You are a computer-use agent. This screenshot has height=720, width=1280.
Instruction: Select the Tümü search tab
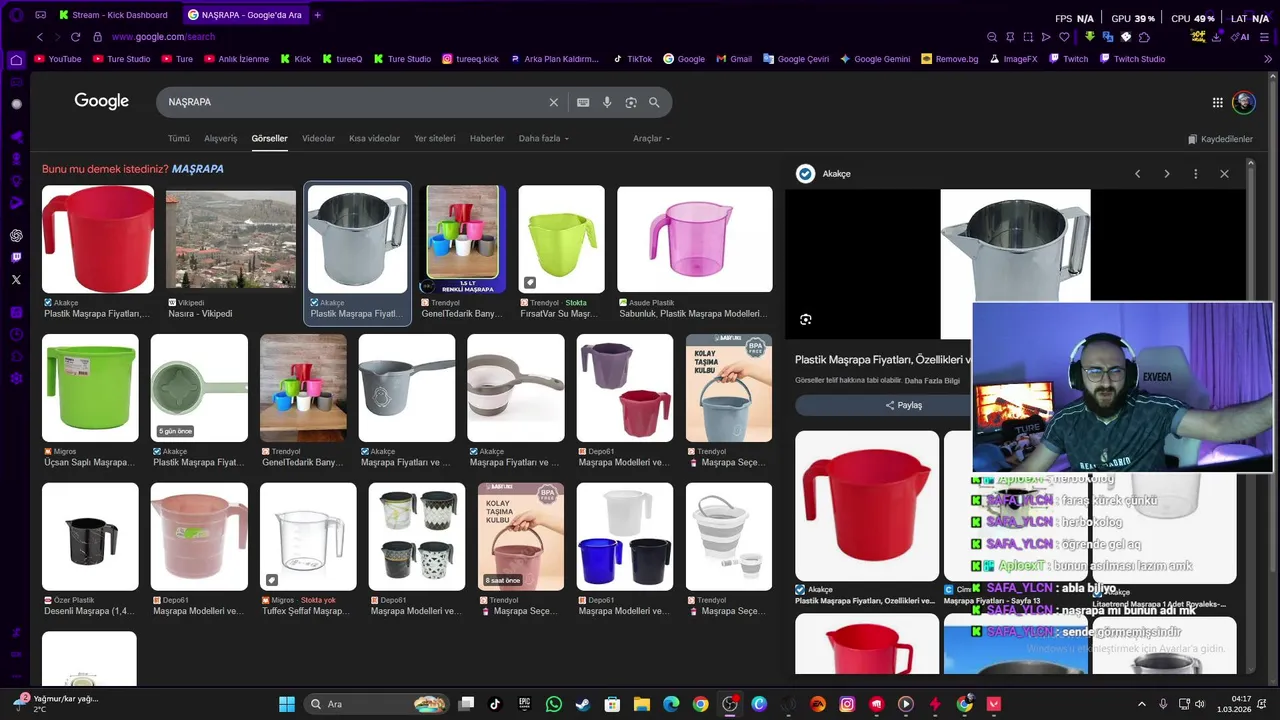point(179,139)
